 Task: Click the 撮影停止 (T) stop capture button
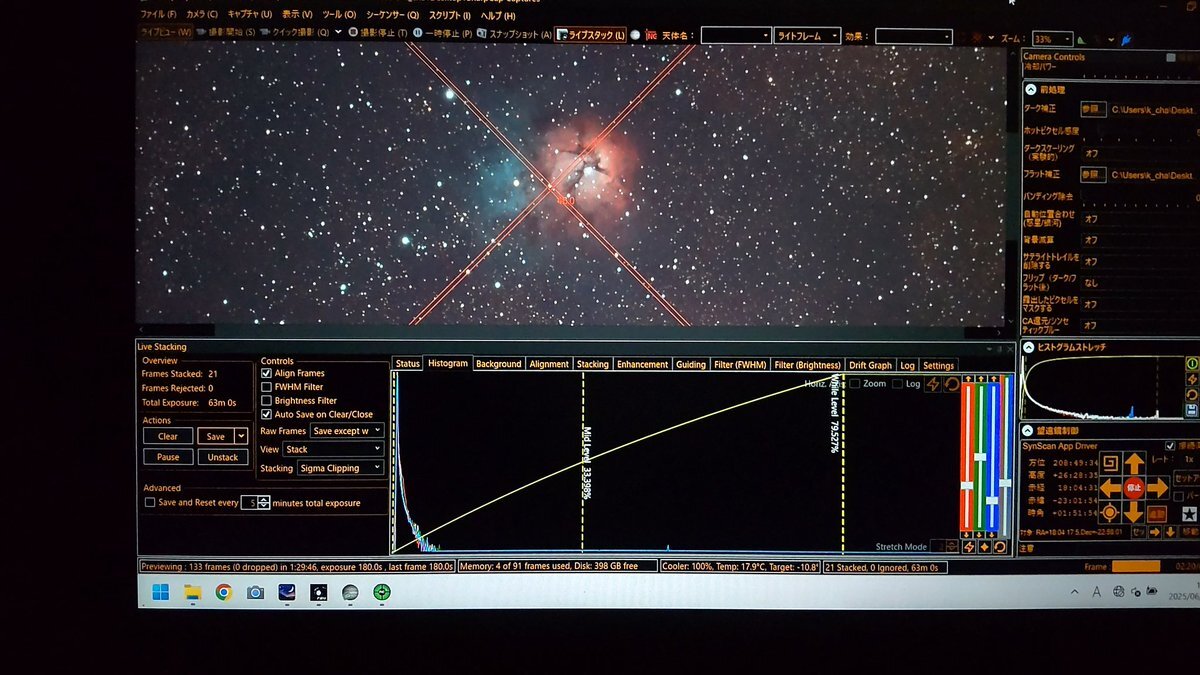[378, 33]
